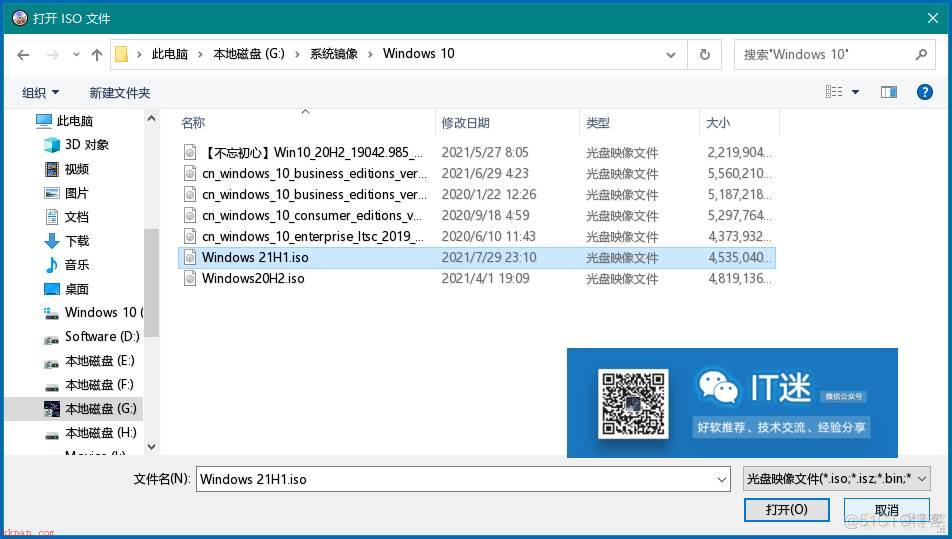952x539 pixels.
Task: Open the file type filter dropdown
Action: pos(836,479)
